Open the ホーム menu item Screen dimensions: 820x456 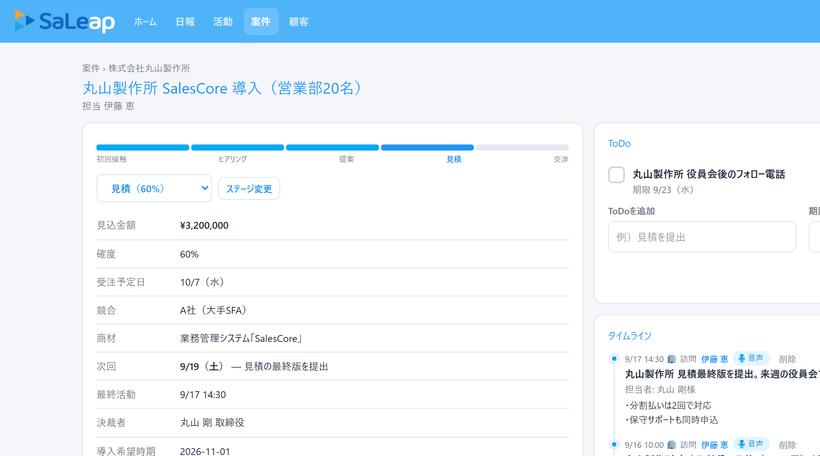point(145,21)
